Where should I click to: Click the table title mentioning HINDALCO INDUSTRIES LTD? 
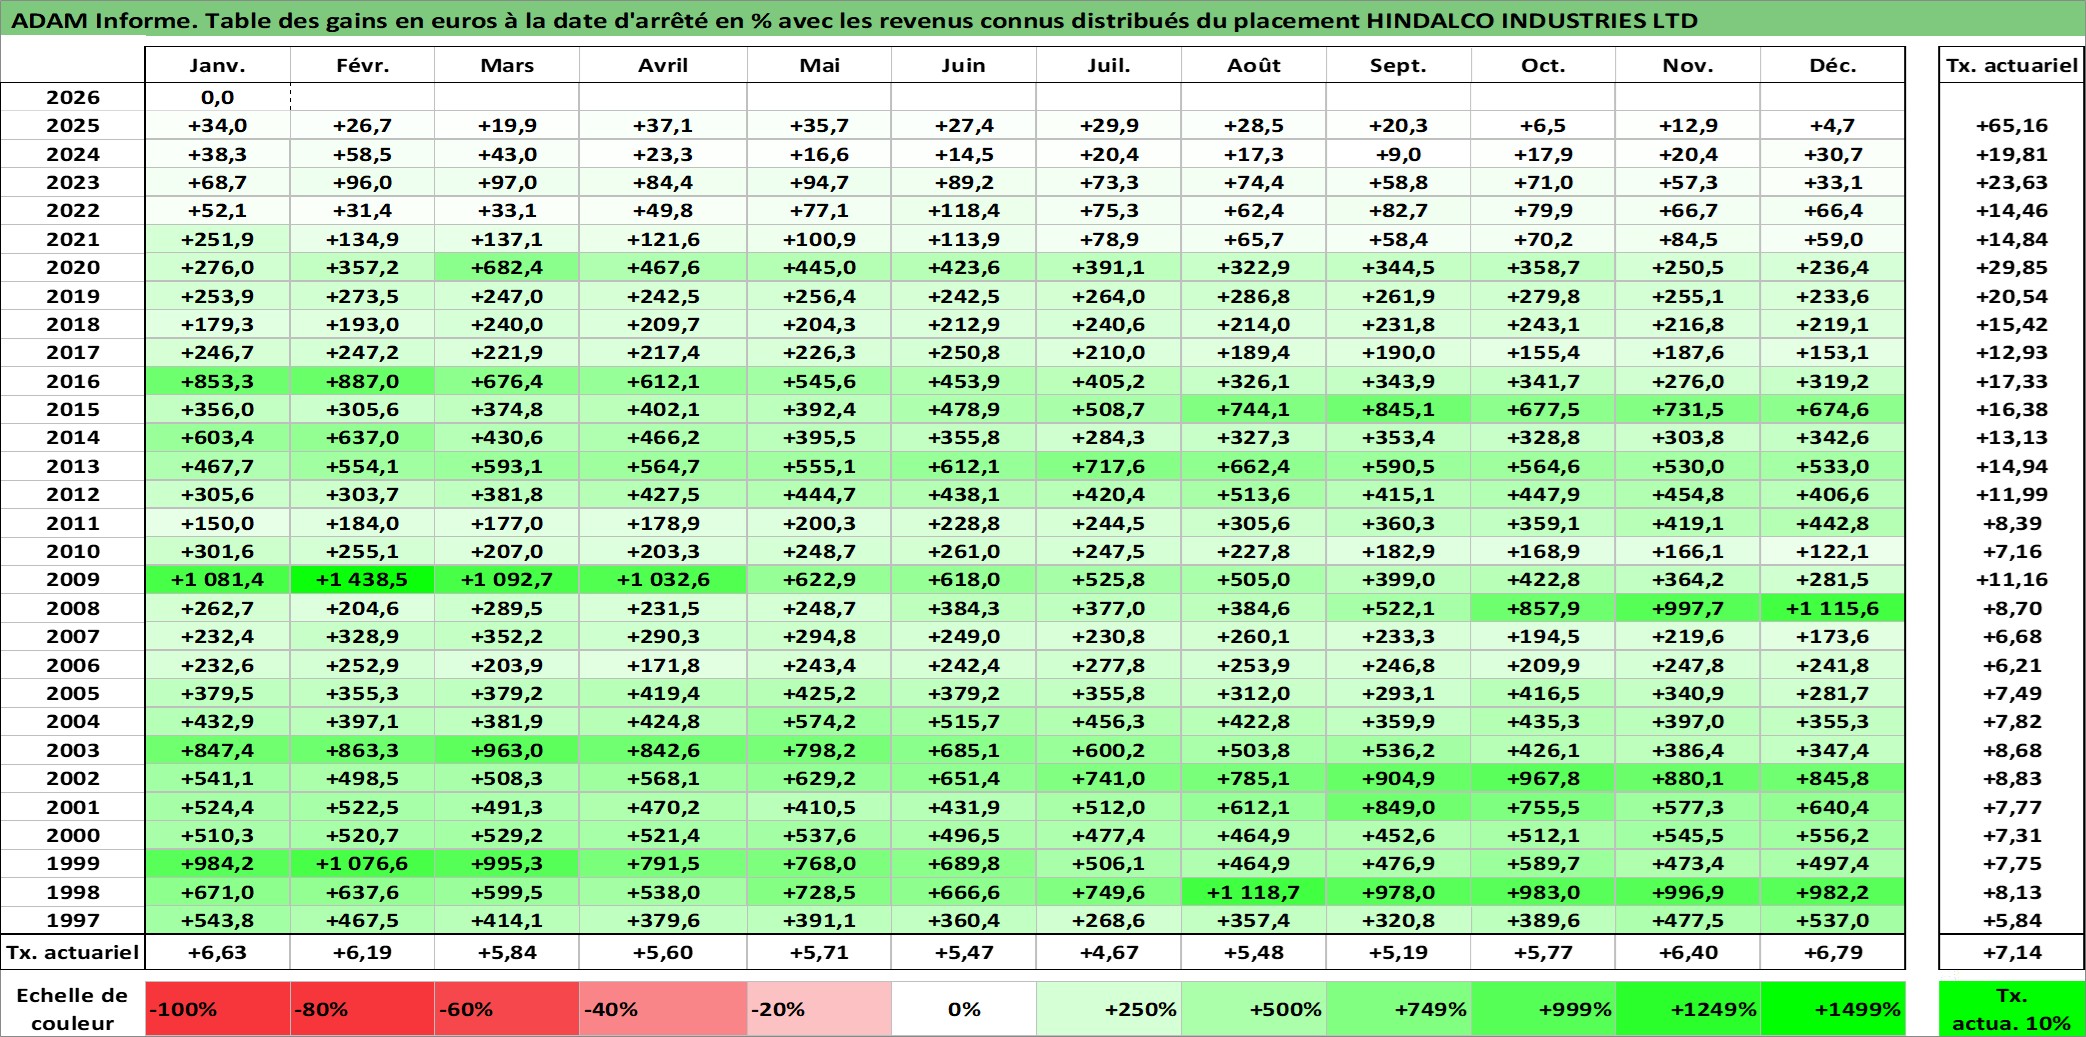point(854,20)
